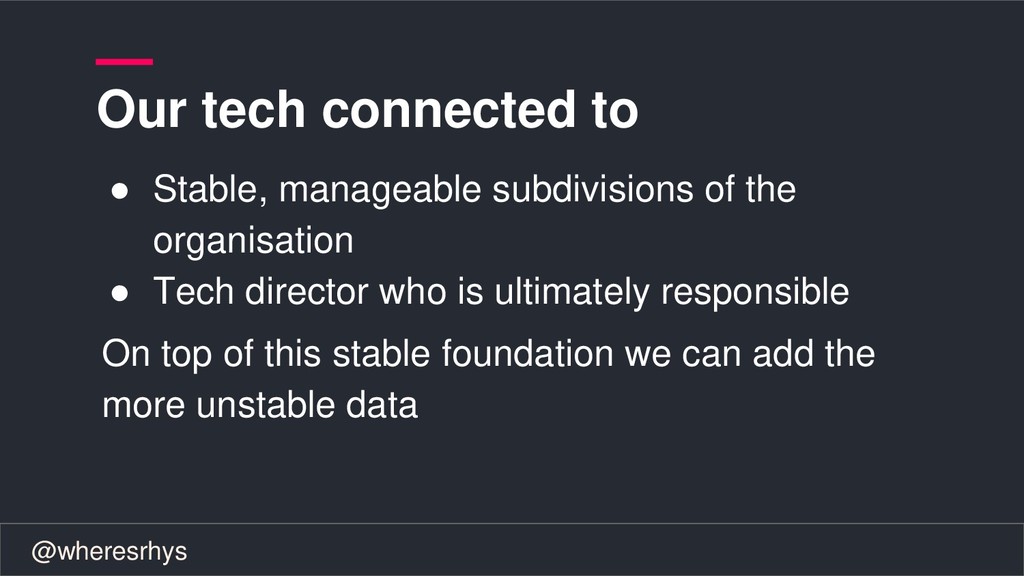Click the word 'data' ending the paragraph
The height and width of the screenshot is (576, 1024).
tap(382, 405)
